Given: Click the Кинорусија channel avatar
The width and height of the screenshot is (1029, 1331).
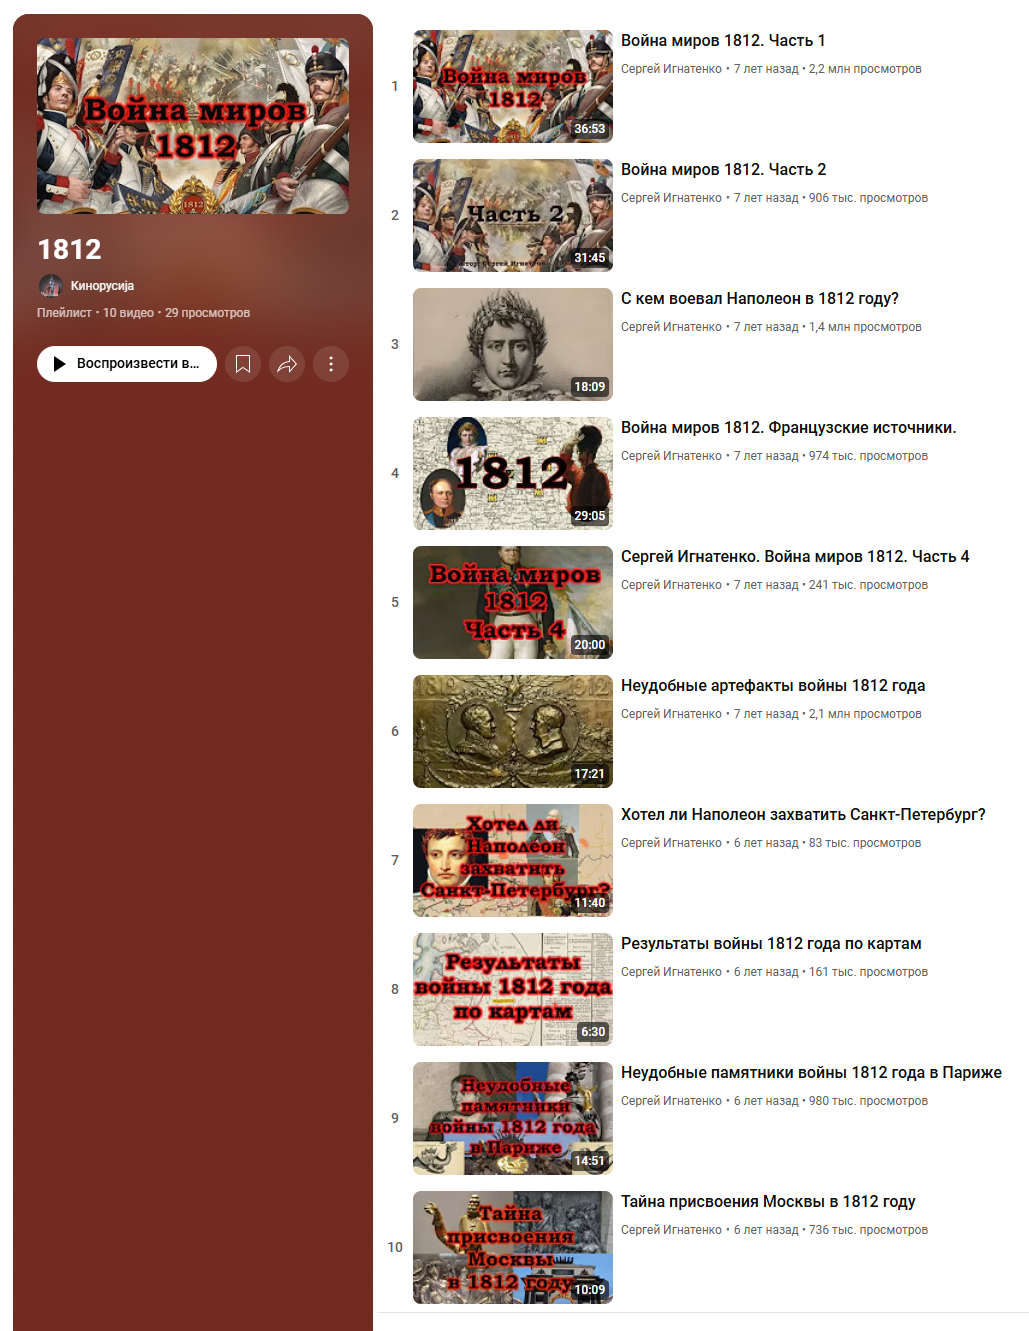Looking at the screenshot, I should click(50, 286).
